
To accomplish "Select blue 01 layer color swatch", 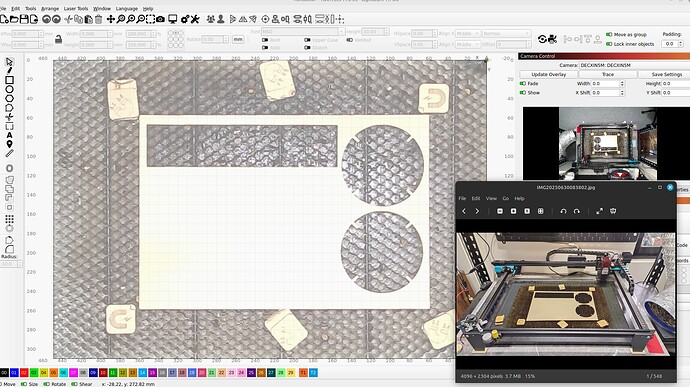I will coord(14,373).
